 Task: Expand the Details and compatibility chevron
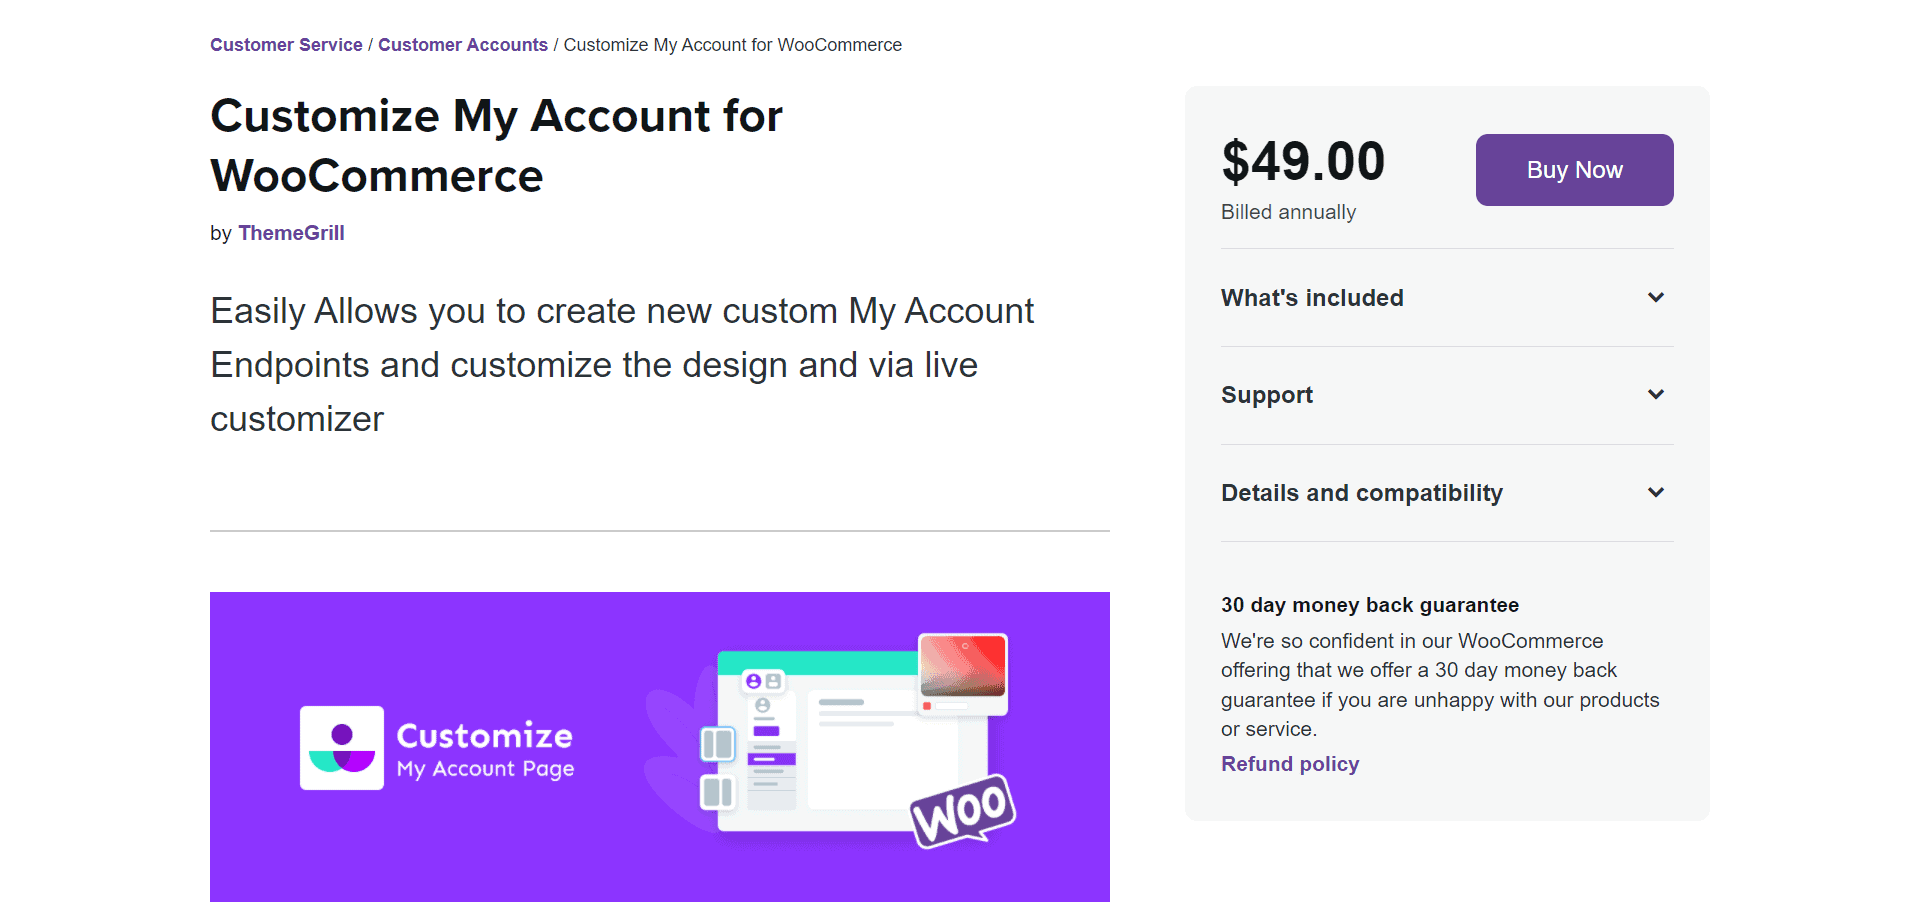coord(1656,493)
